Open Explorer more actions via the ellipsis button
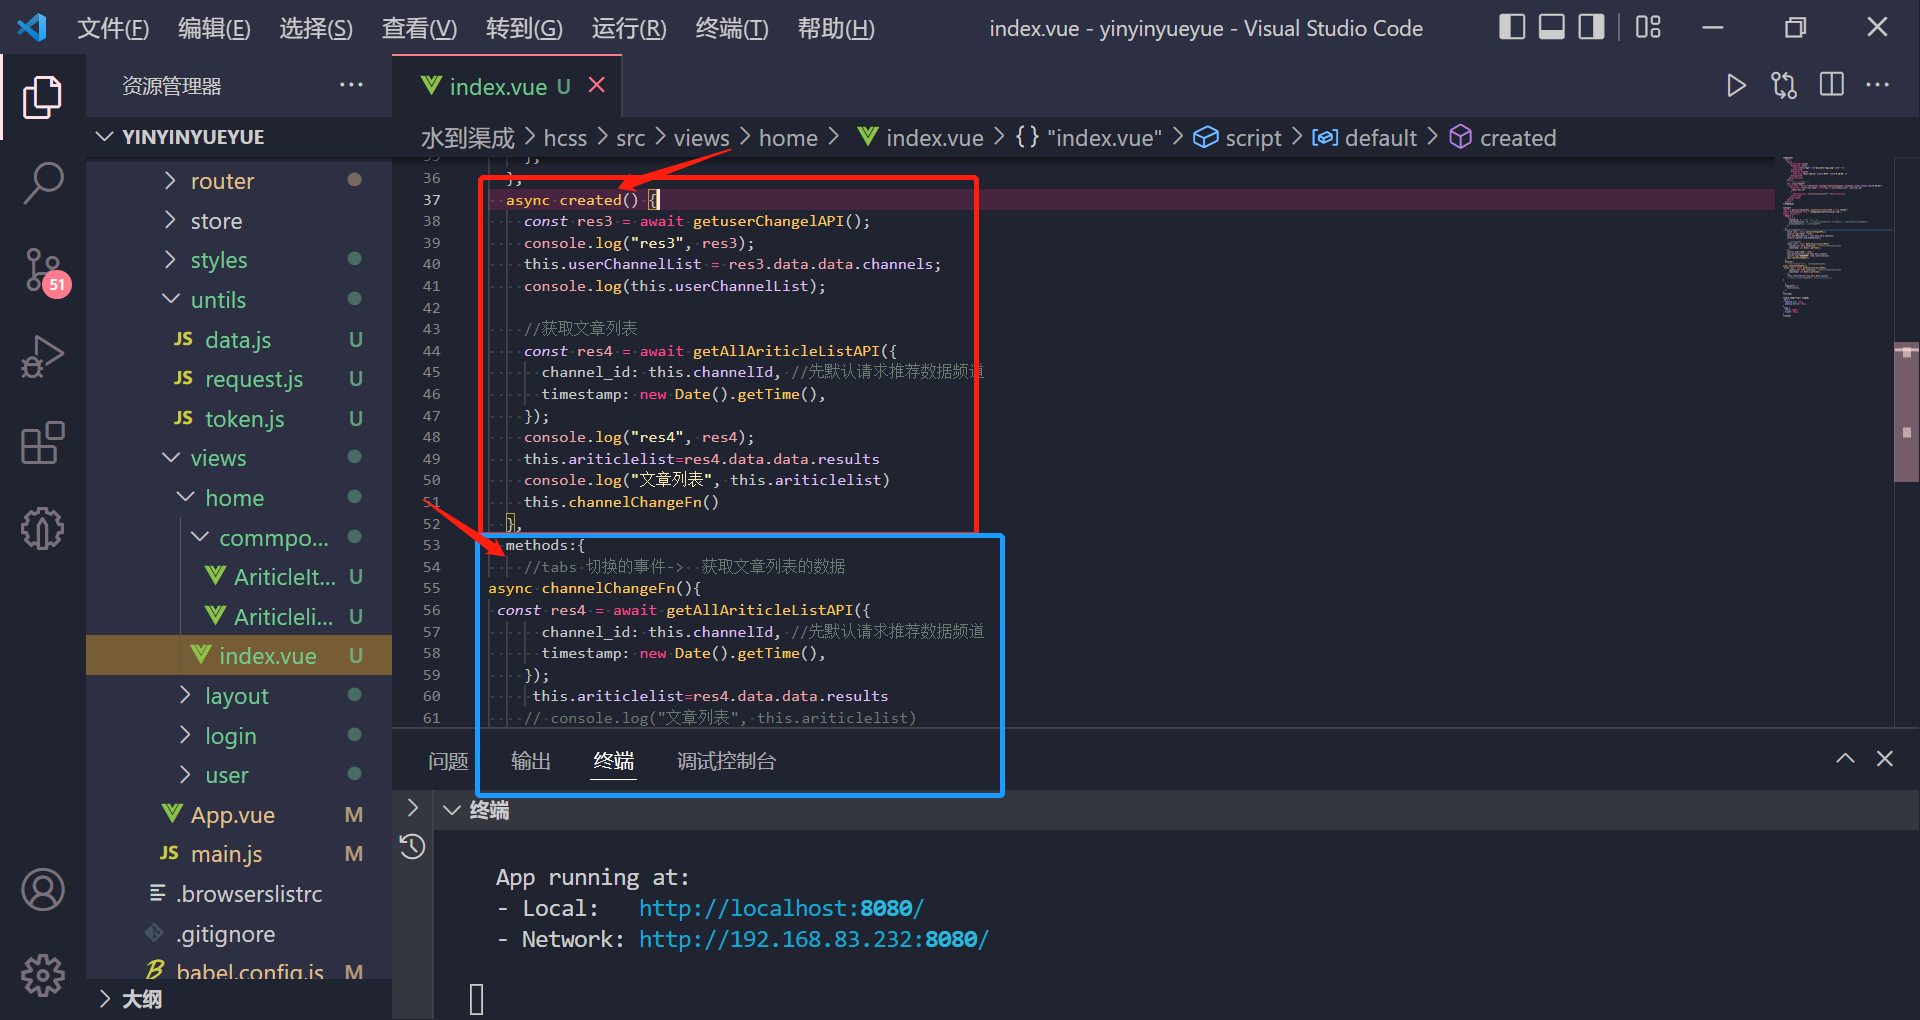 pyautogui.click(x=351, y=86)
